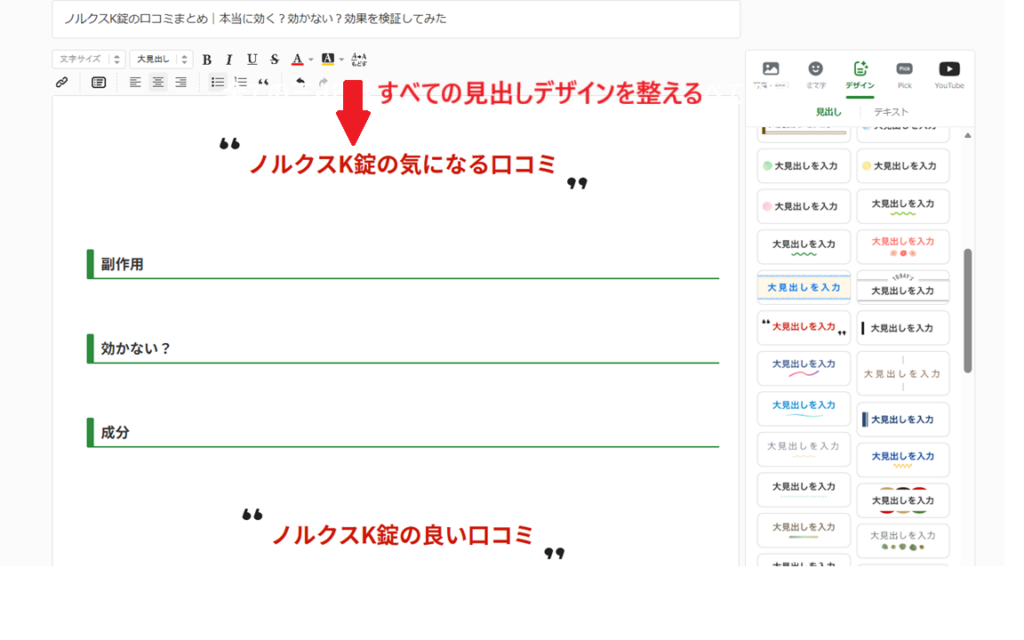
Task: Select the heading design with black left bar
Action: [902, 328]
